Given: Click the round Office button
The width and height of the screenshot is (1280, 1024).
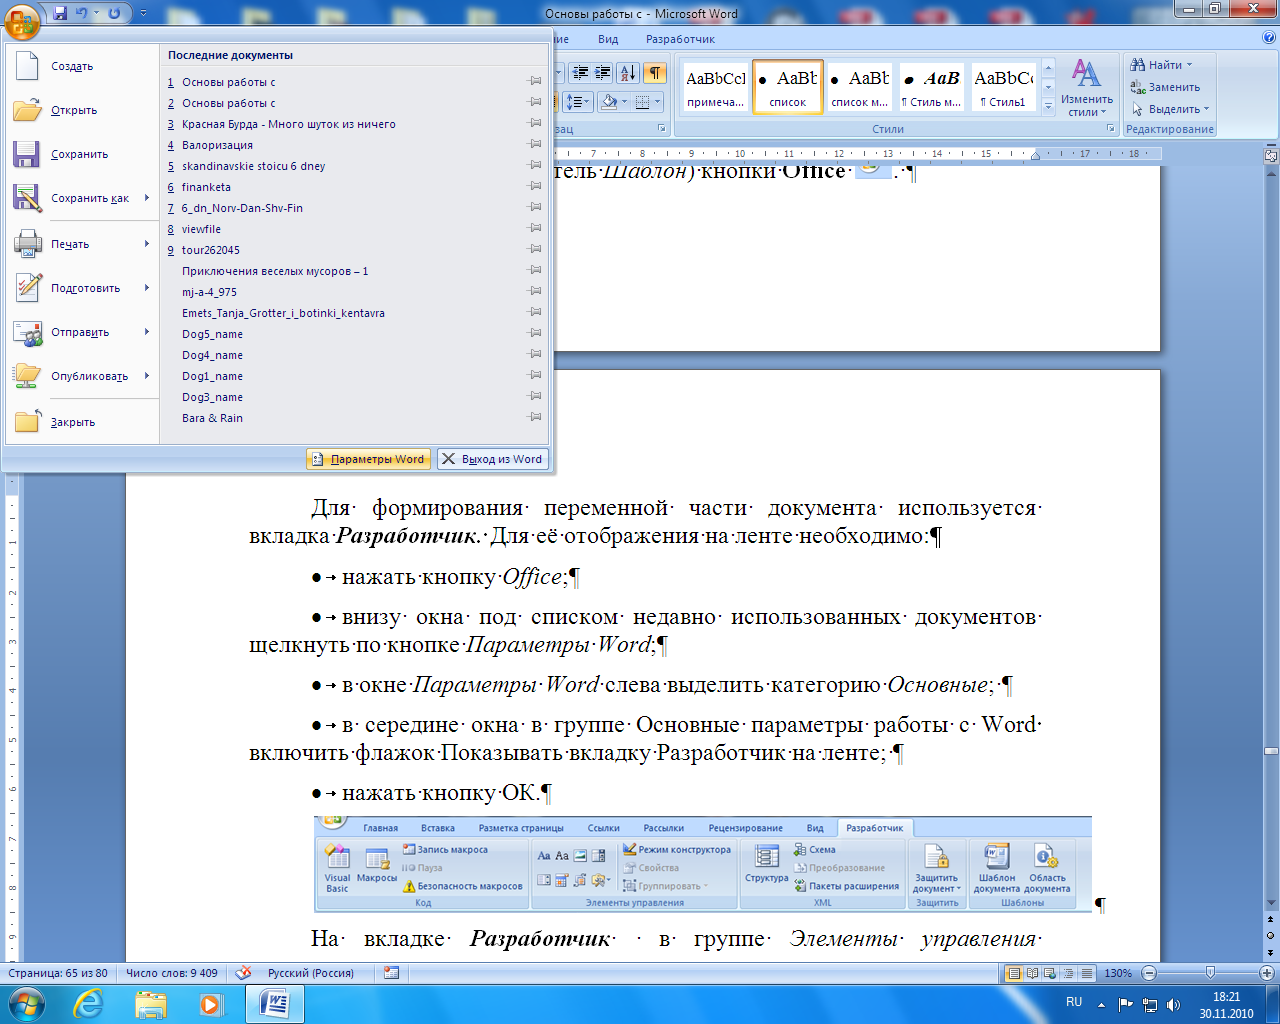Looking at the screenshot, I should 22,20.
